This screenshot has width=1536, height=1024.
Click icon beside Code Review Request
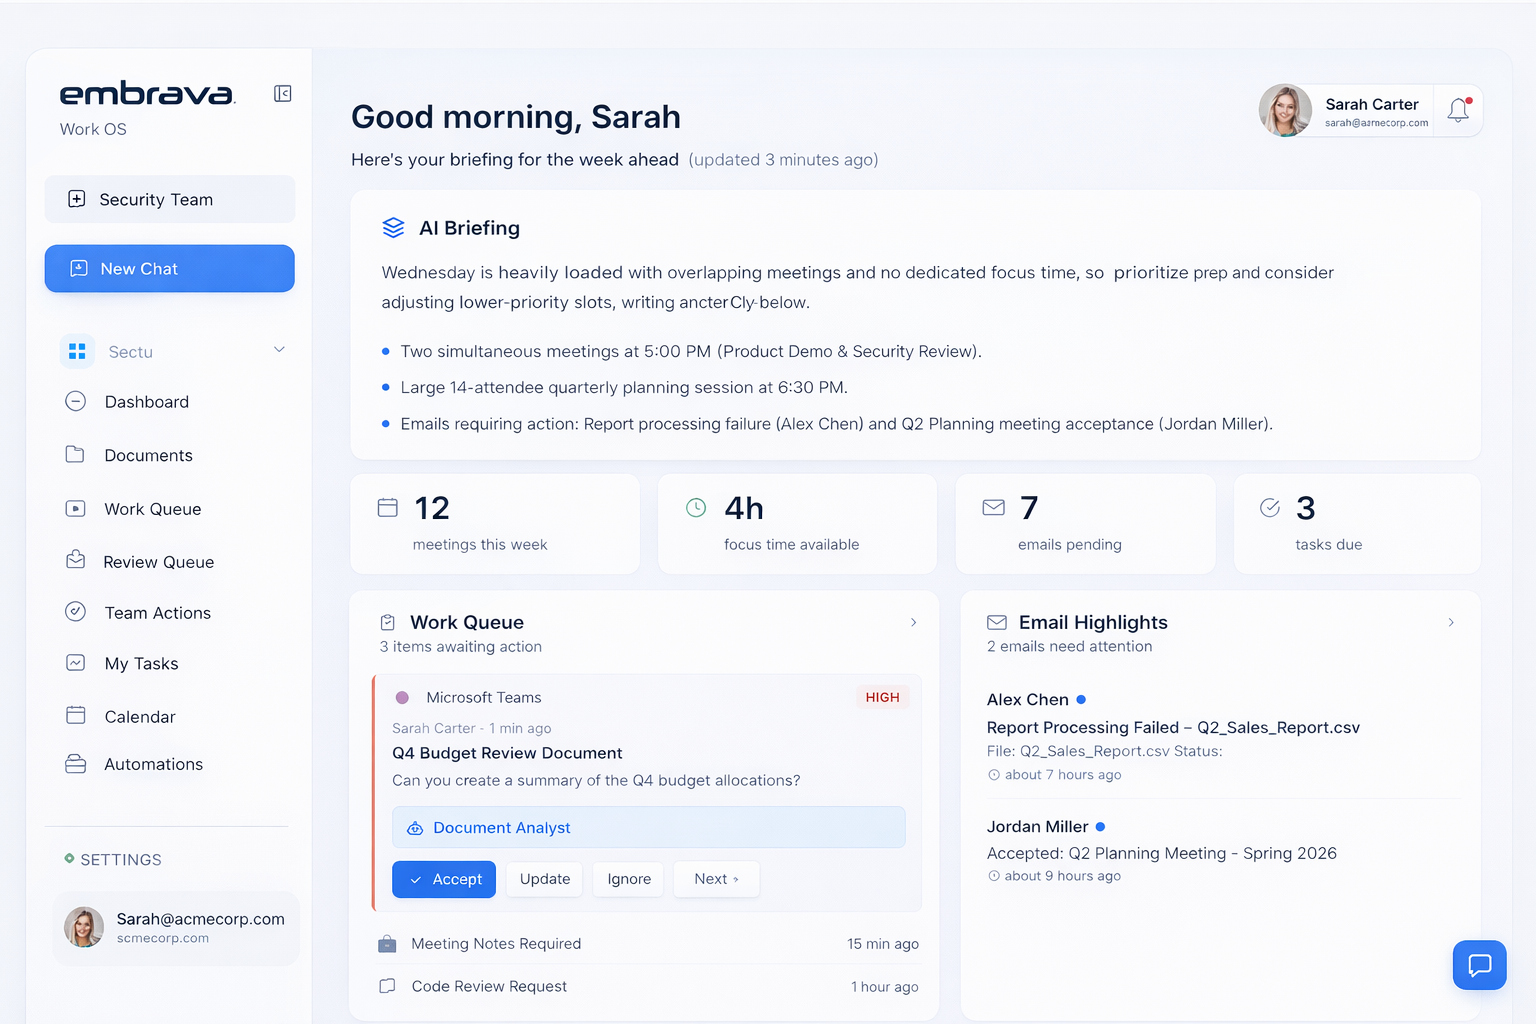(x=387, y=986)
